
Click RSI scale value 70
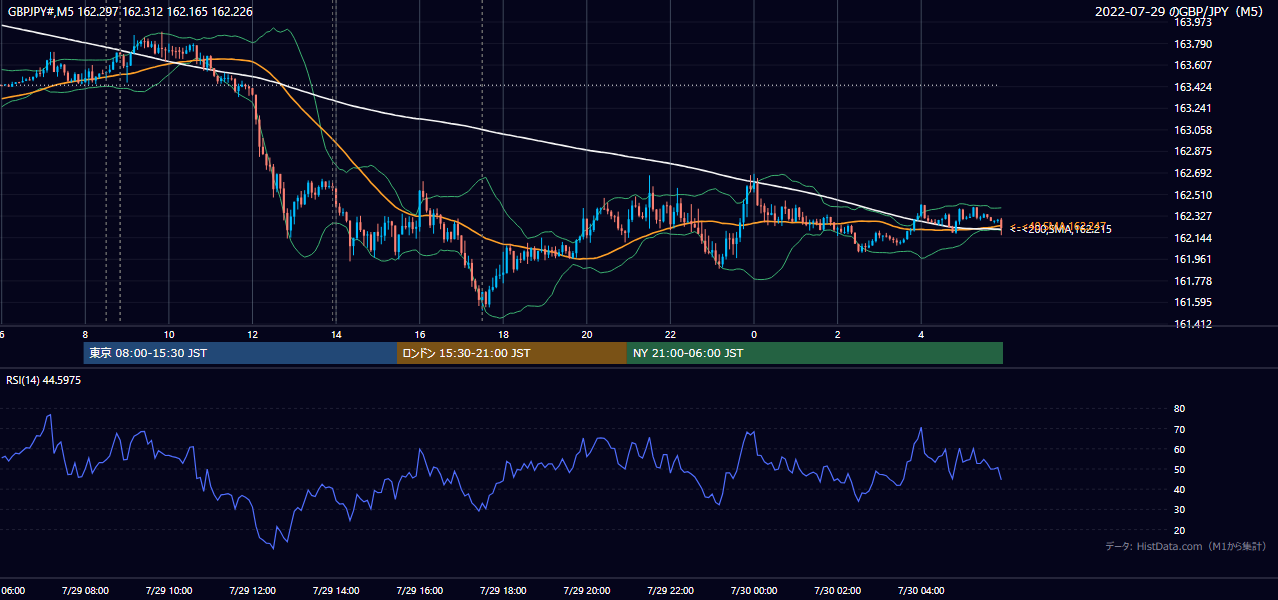tap(1179, 429)
